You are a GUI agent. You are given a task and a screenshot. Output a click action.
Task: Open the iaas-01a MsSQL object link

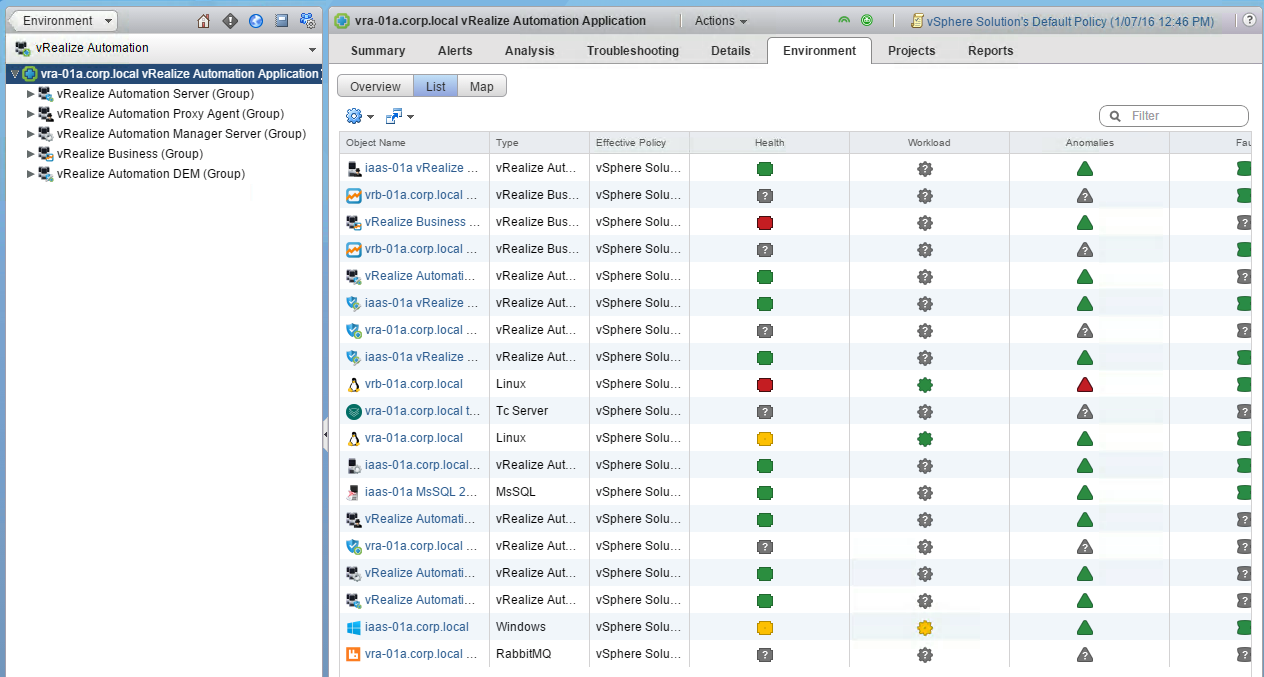(422, 492)
